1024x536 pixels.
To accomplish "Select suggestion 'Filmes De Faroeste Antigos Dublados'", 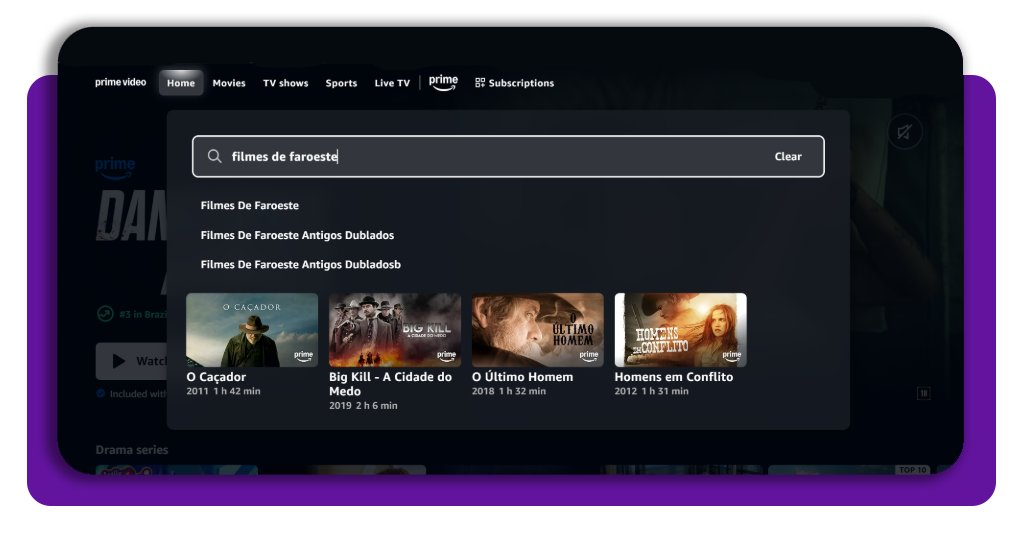I will [x=297, y=235].
